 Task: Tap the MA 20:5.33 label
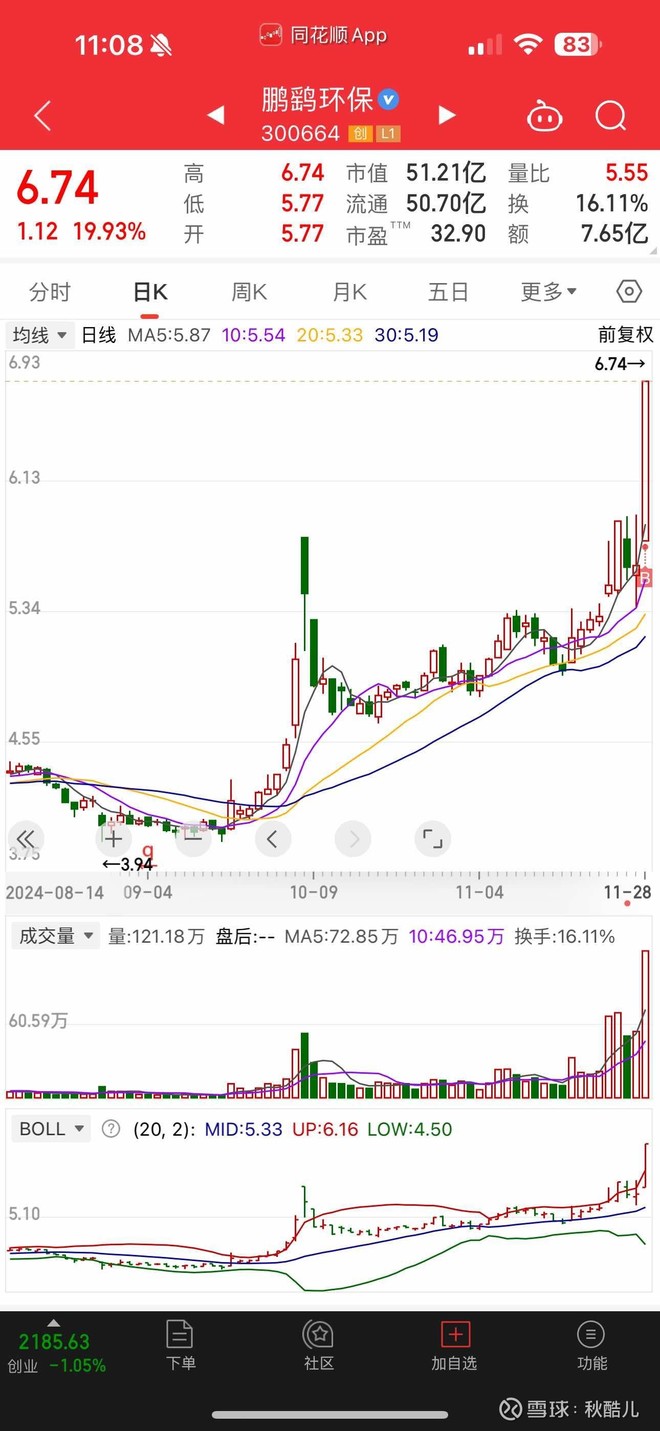(330, 335)
